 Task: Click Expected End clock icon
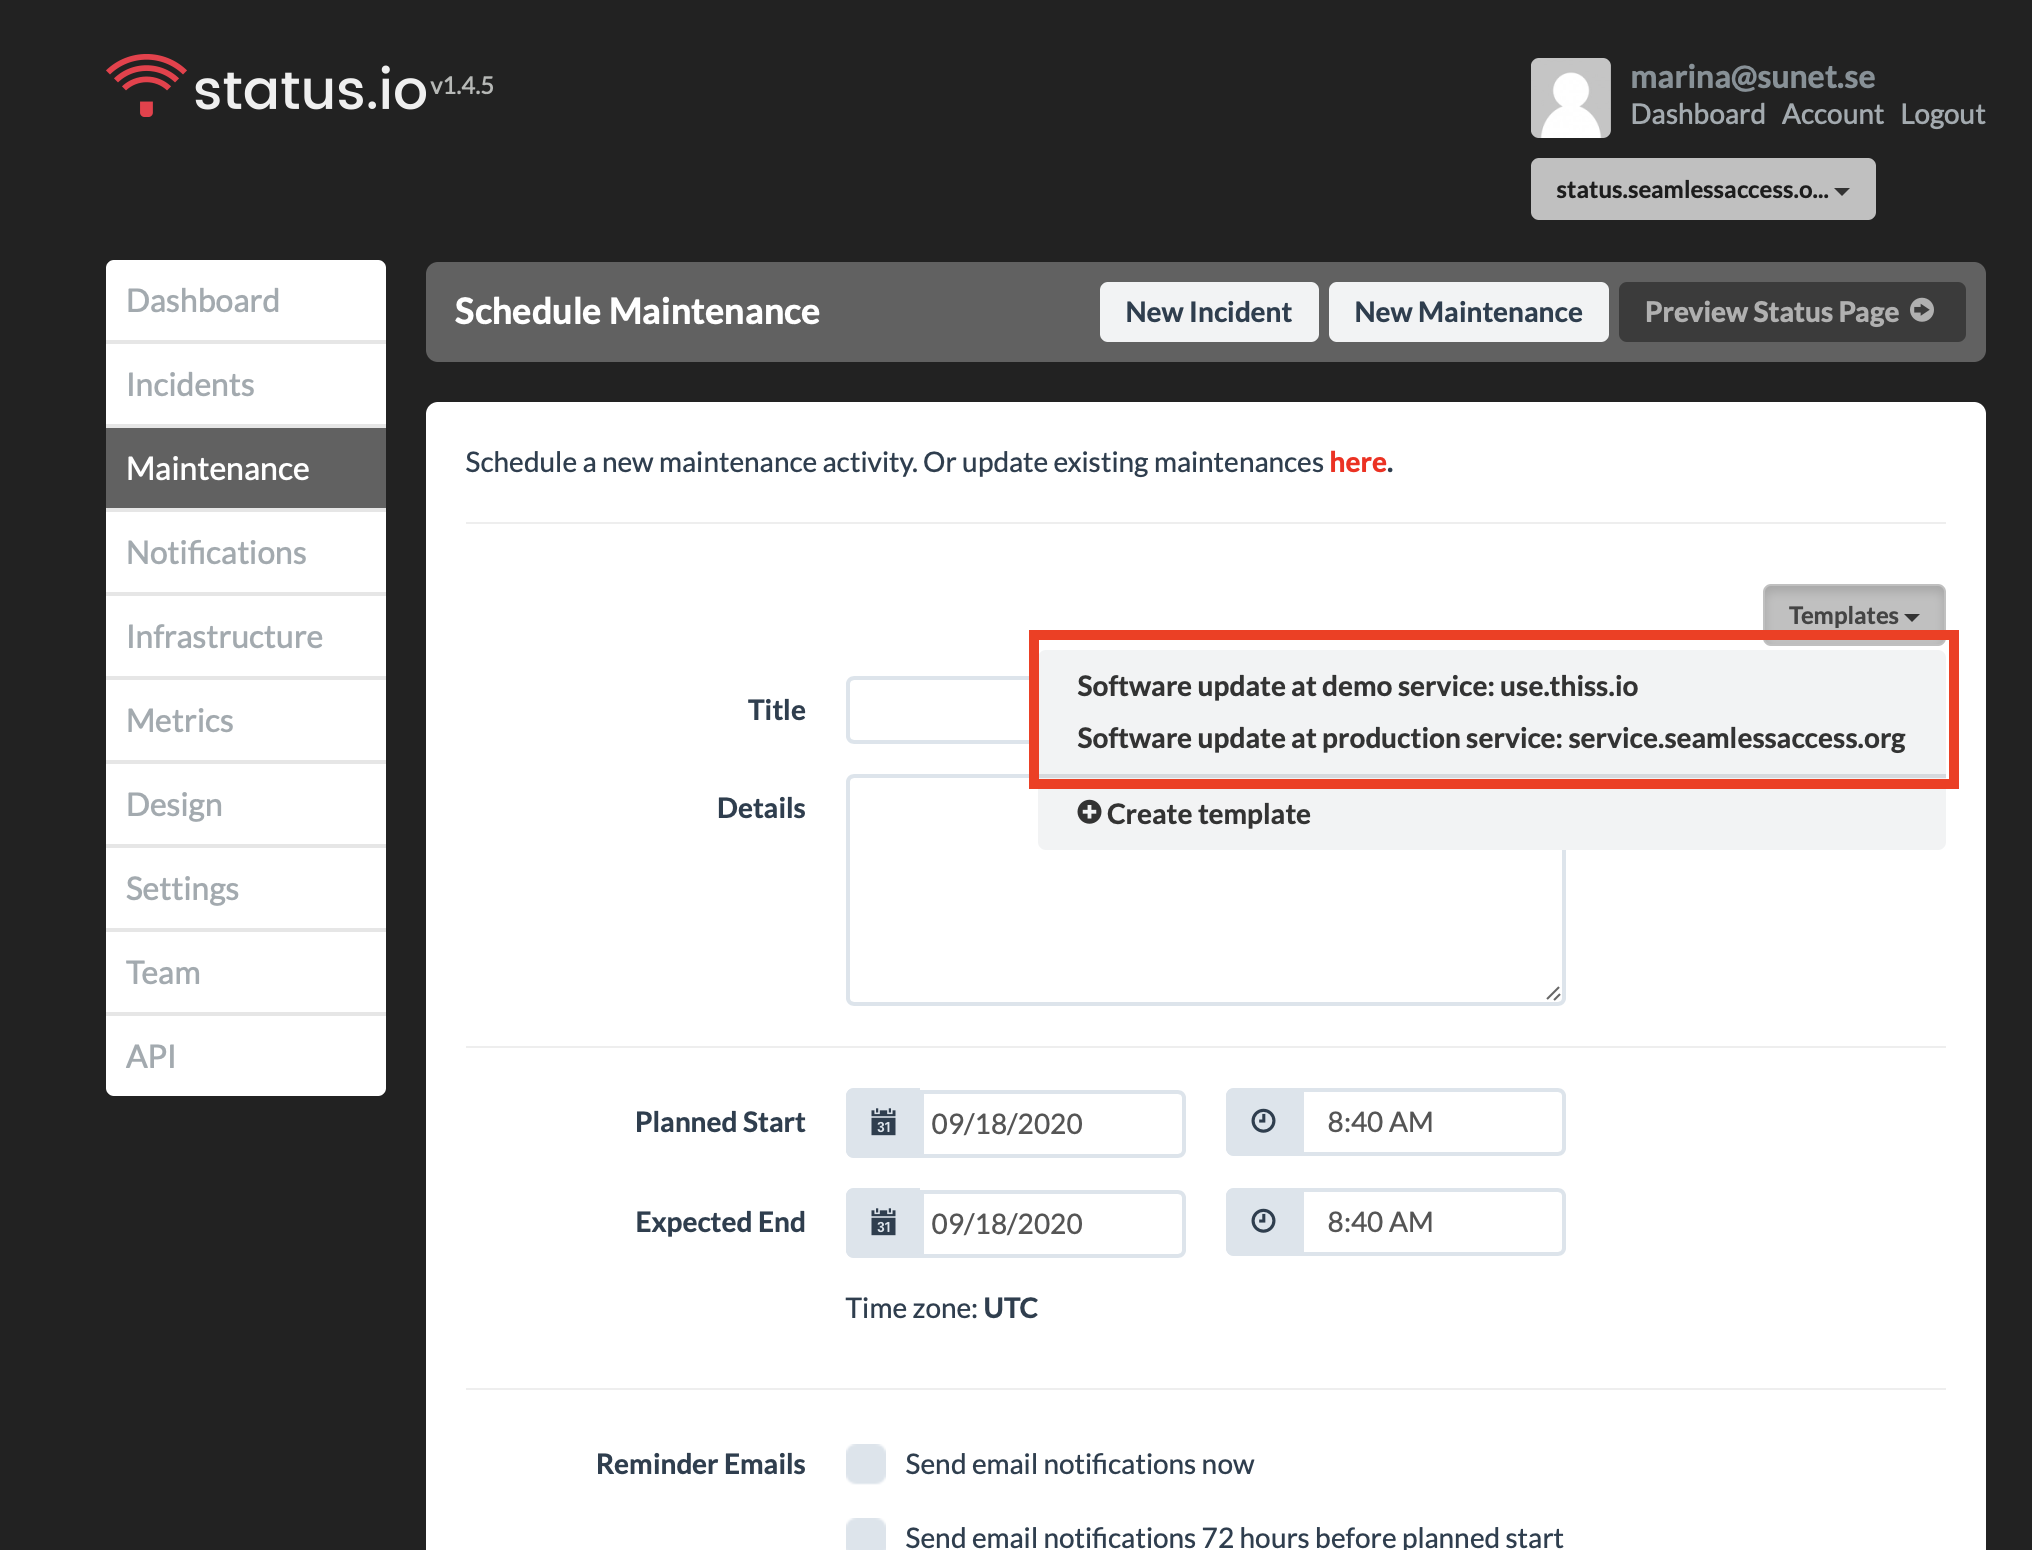pyautogui.click(x=1264, y=1221)
